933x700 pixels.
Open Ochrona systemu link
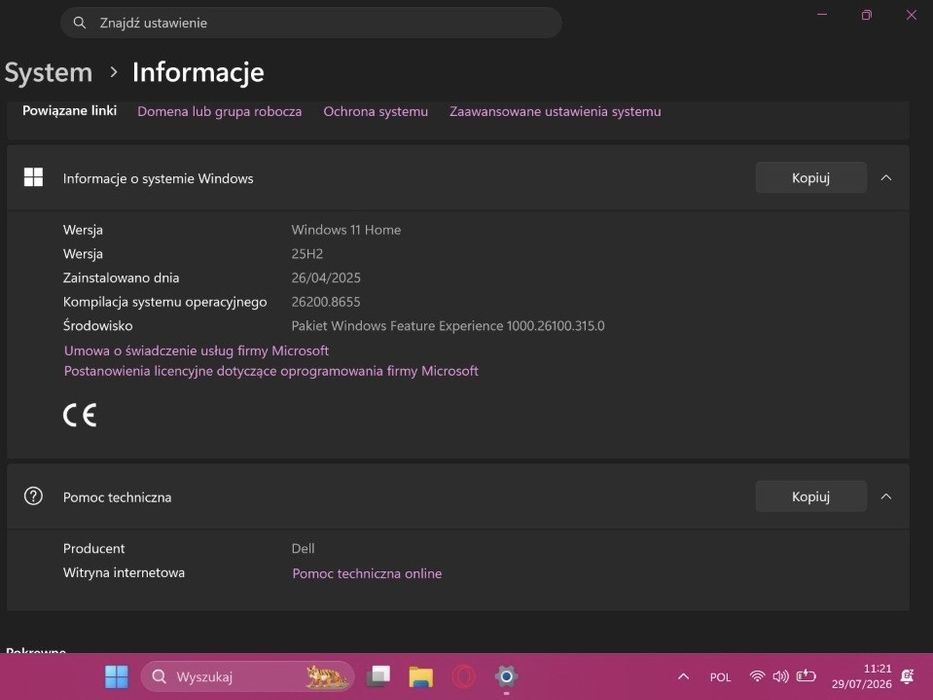click(375, 111)
